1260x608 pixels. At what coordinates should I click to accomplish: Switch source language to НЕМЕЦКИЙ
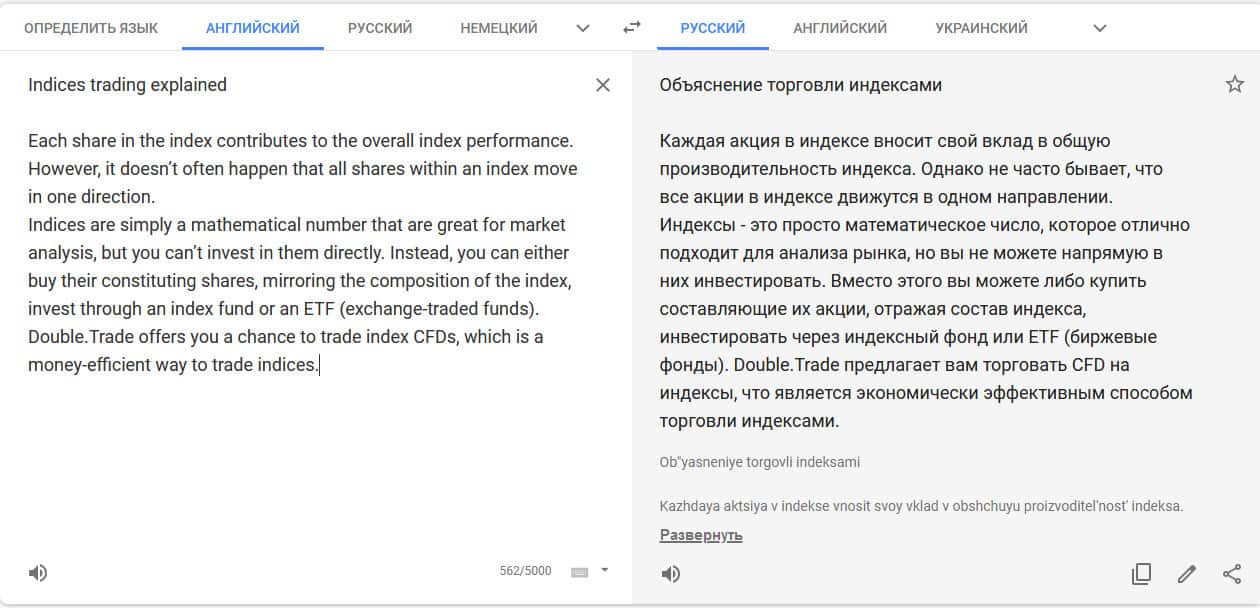pyautogui.click(x=499, y=28)
